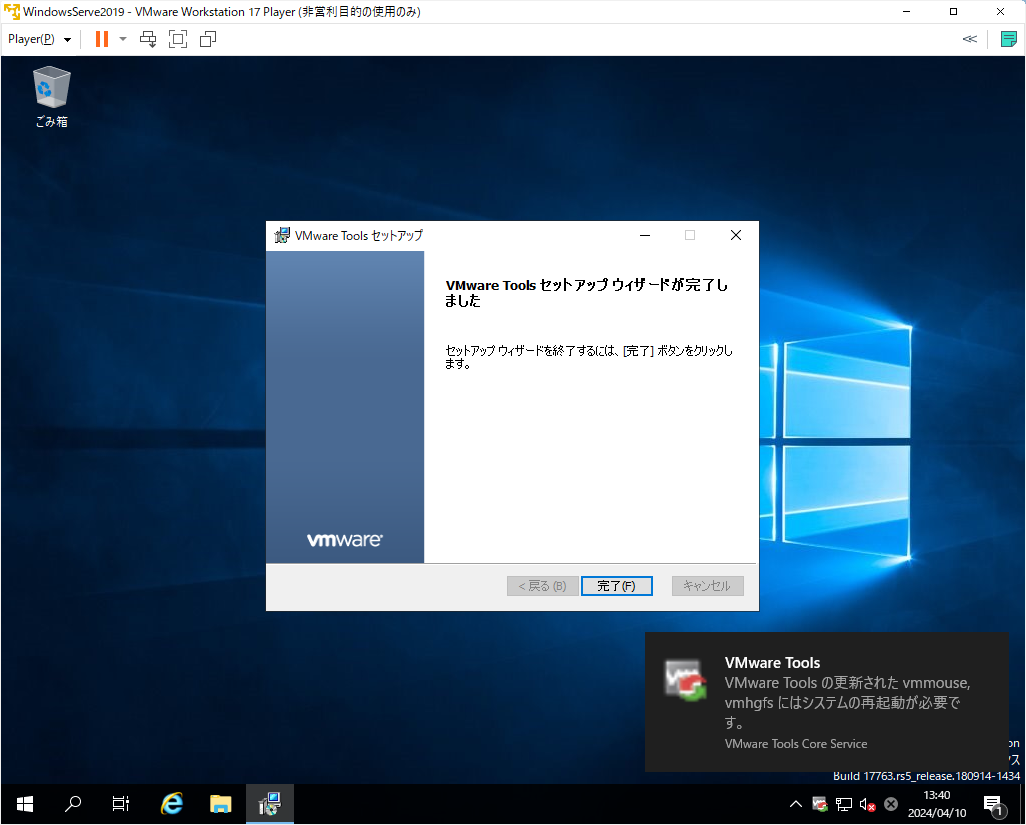Open the Windows Start menu
Viewport: 1026px width, 825px height.
[x=25, y=804]
